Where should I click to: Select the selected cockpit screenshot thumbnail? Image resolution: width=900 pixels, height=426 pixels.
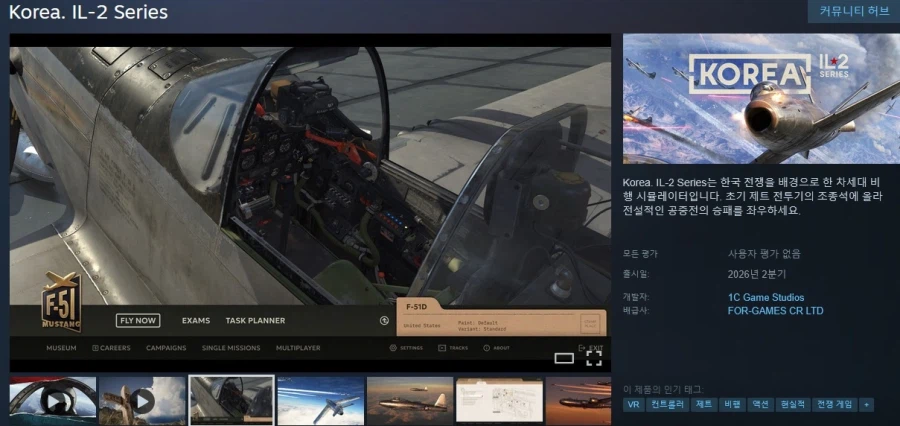pos(231,400)
